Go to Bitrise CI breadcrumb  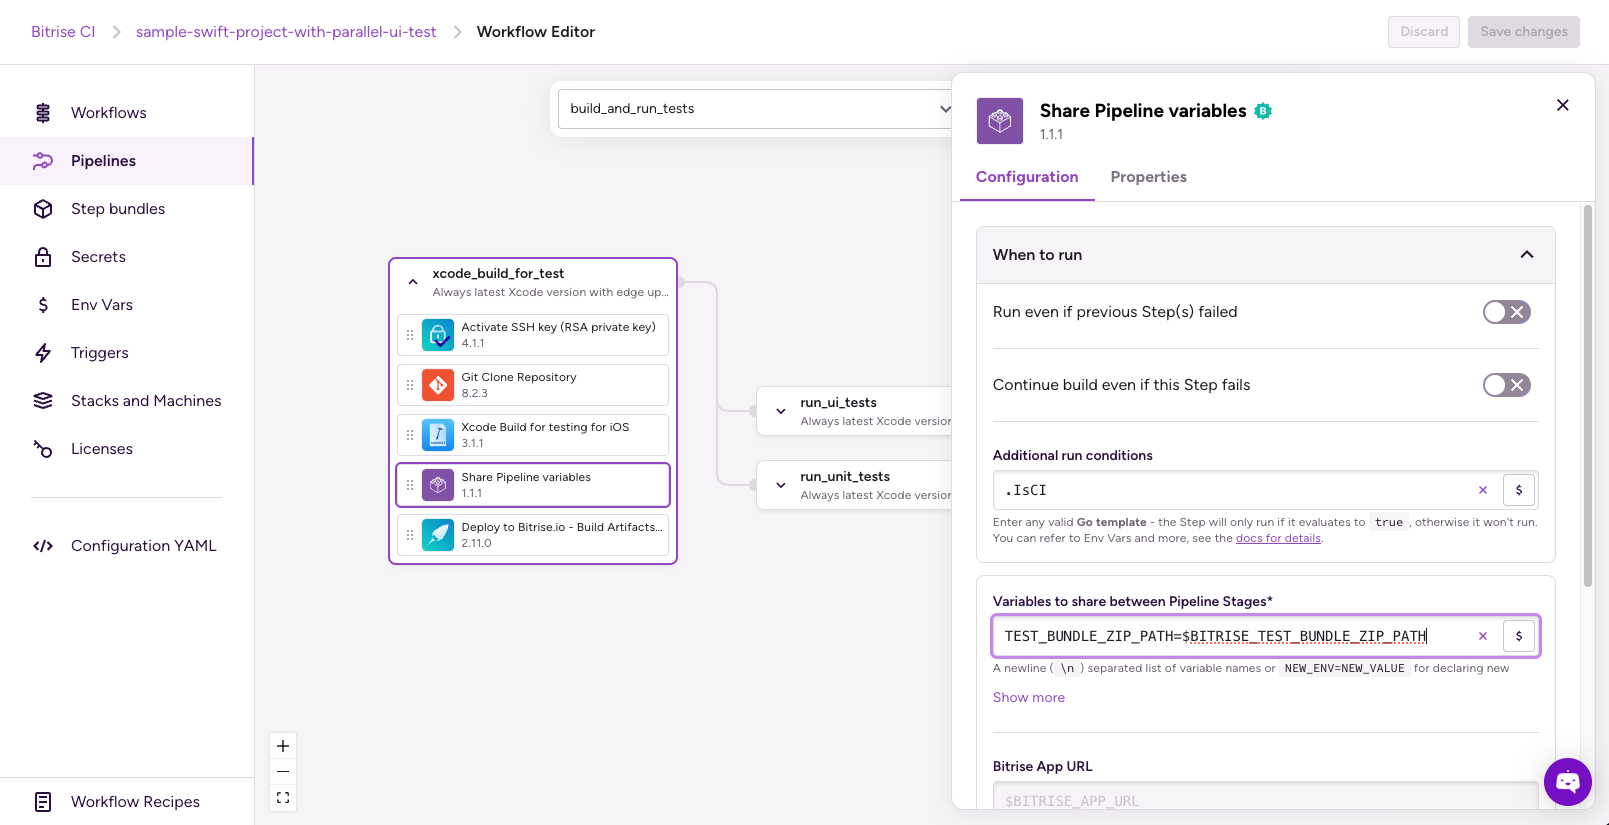63,32
